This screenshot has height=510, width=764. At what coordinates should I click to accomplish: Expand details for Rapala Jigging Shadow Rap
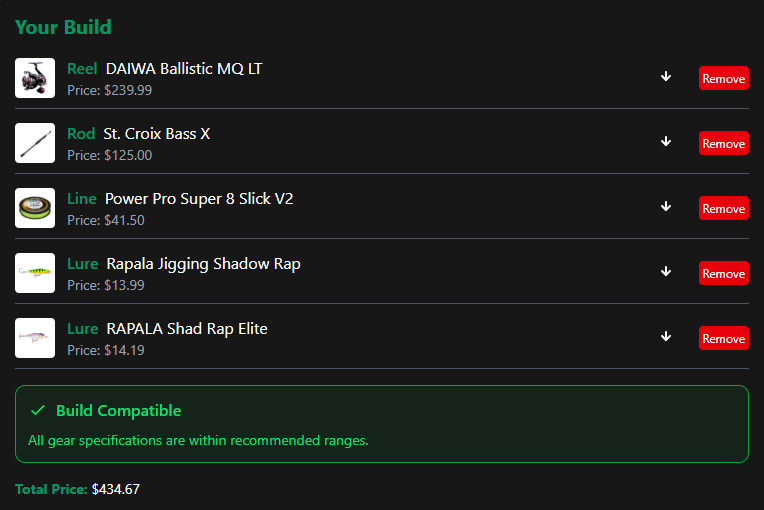click(x=666, y=272)
